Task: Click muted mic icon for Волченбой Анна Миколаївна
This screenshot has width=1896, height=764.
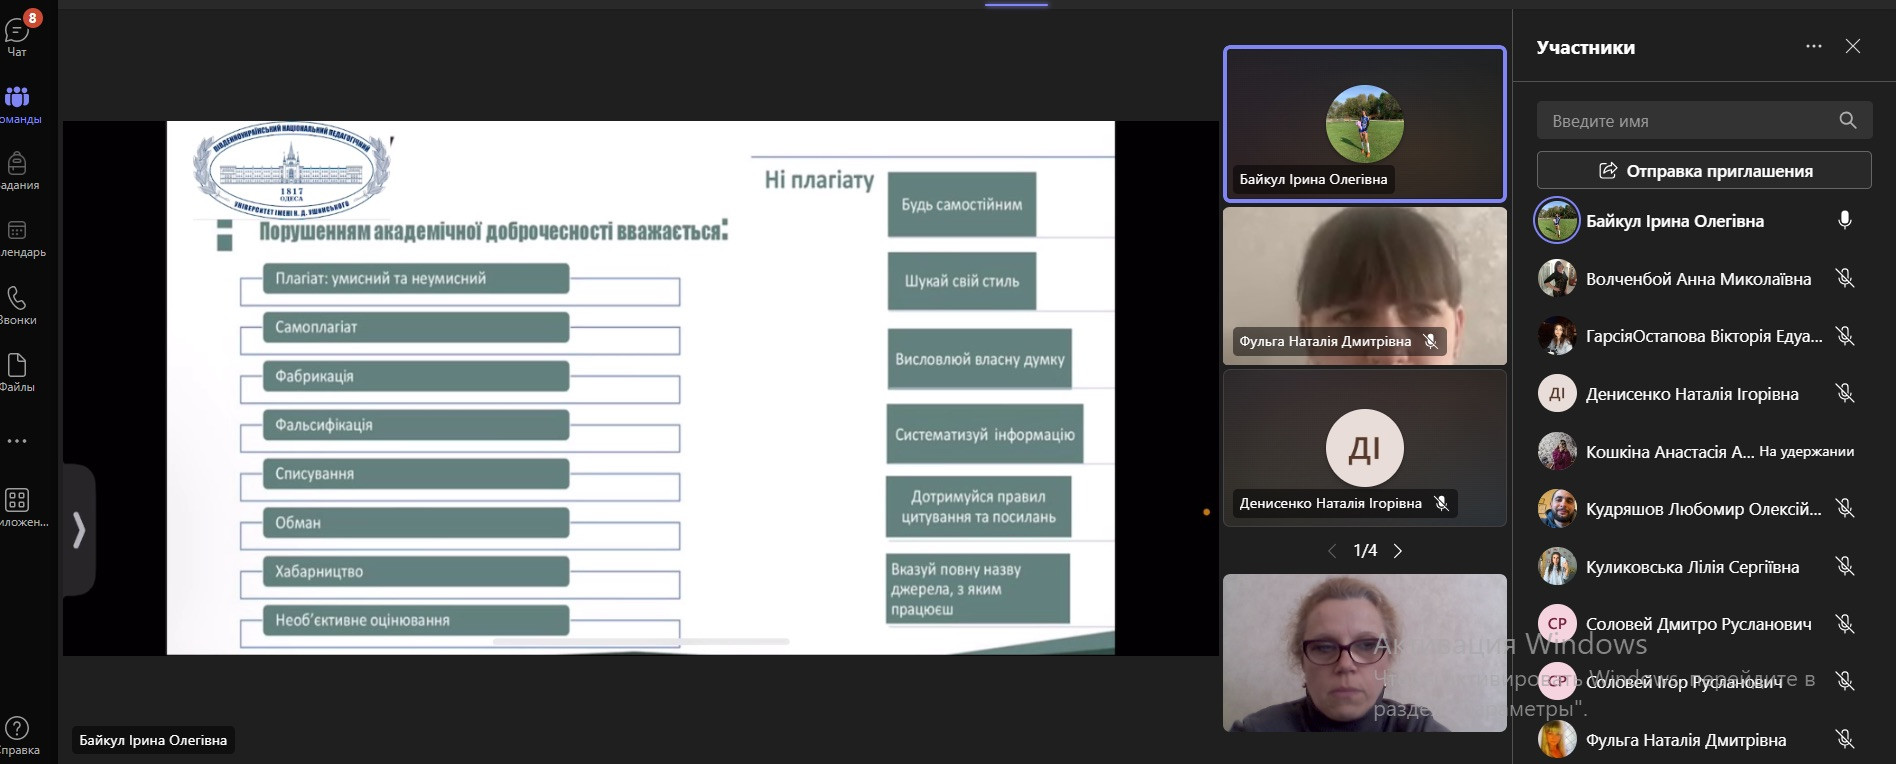Action: 1845,279
